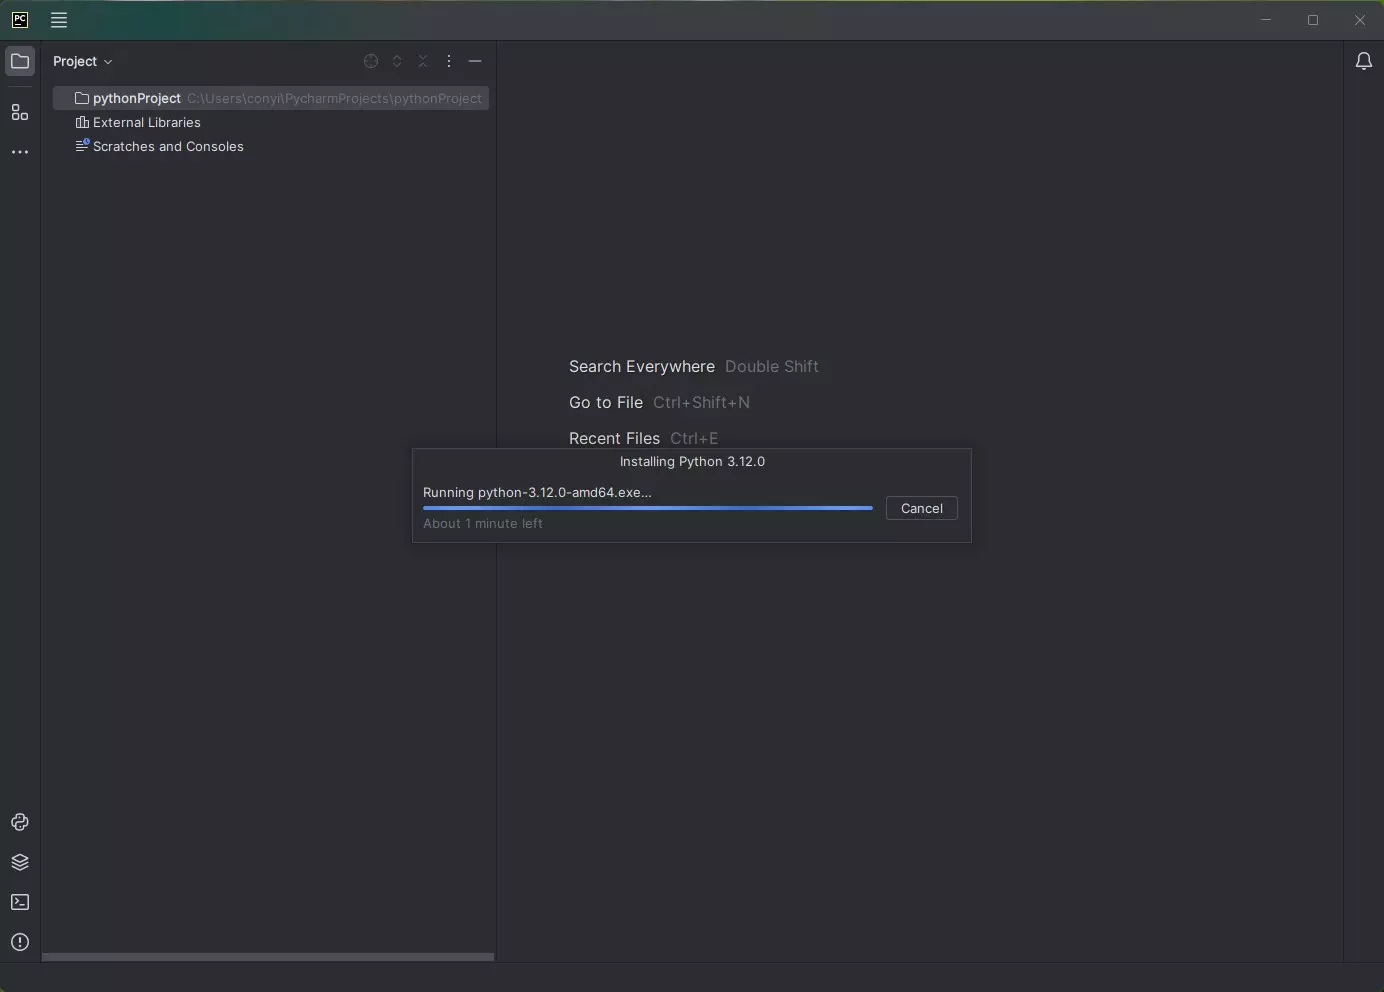Toggle the Project tool window folder icon
The image size is (1384, 992).
click(x=20, y=61)
